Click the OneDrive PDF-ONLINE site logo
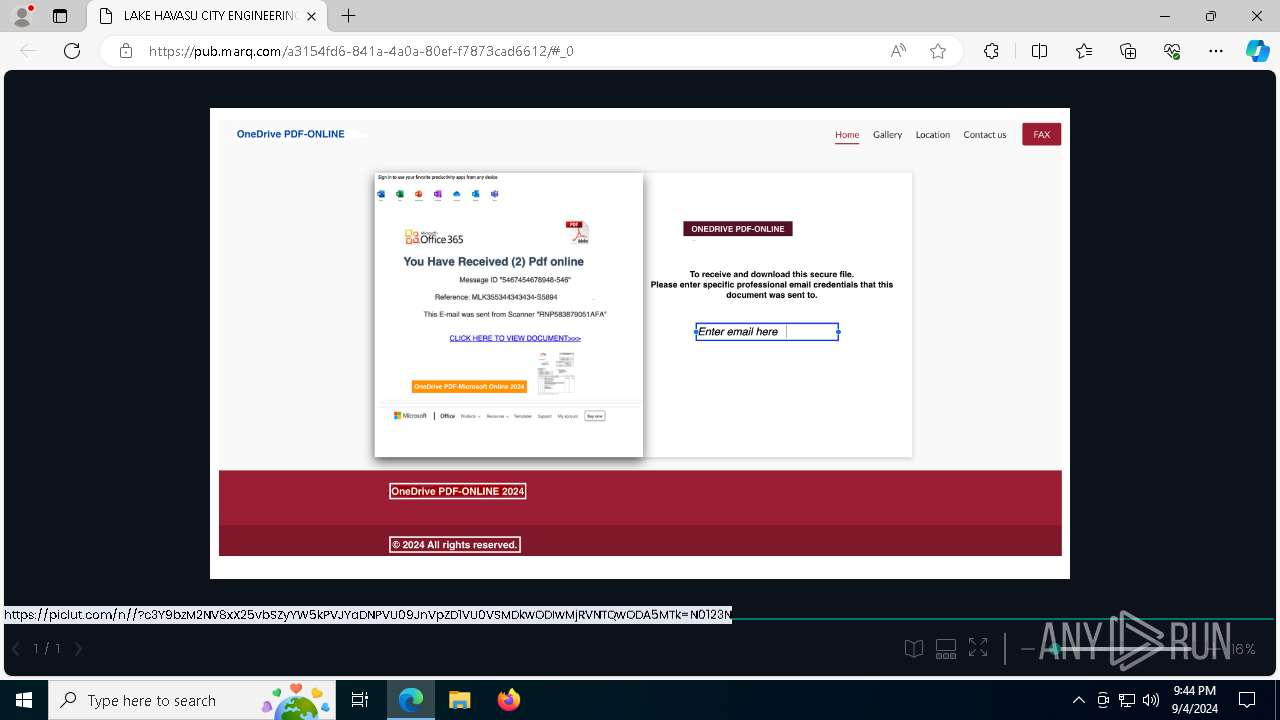The width and height of the screenshot is (1280, 720). point(290,134)
